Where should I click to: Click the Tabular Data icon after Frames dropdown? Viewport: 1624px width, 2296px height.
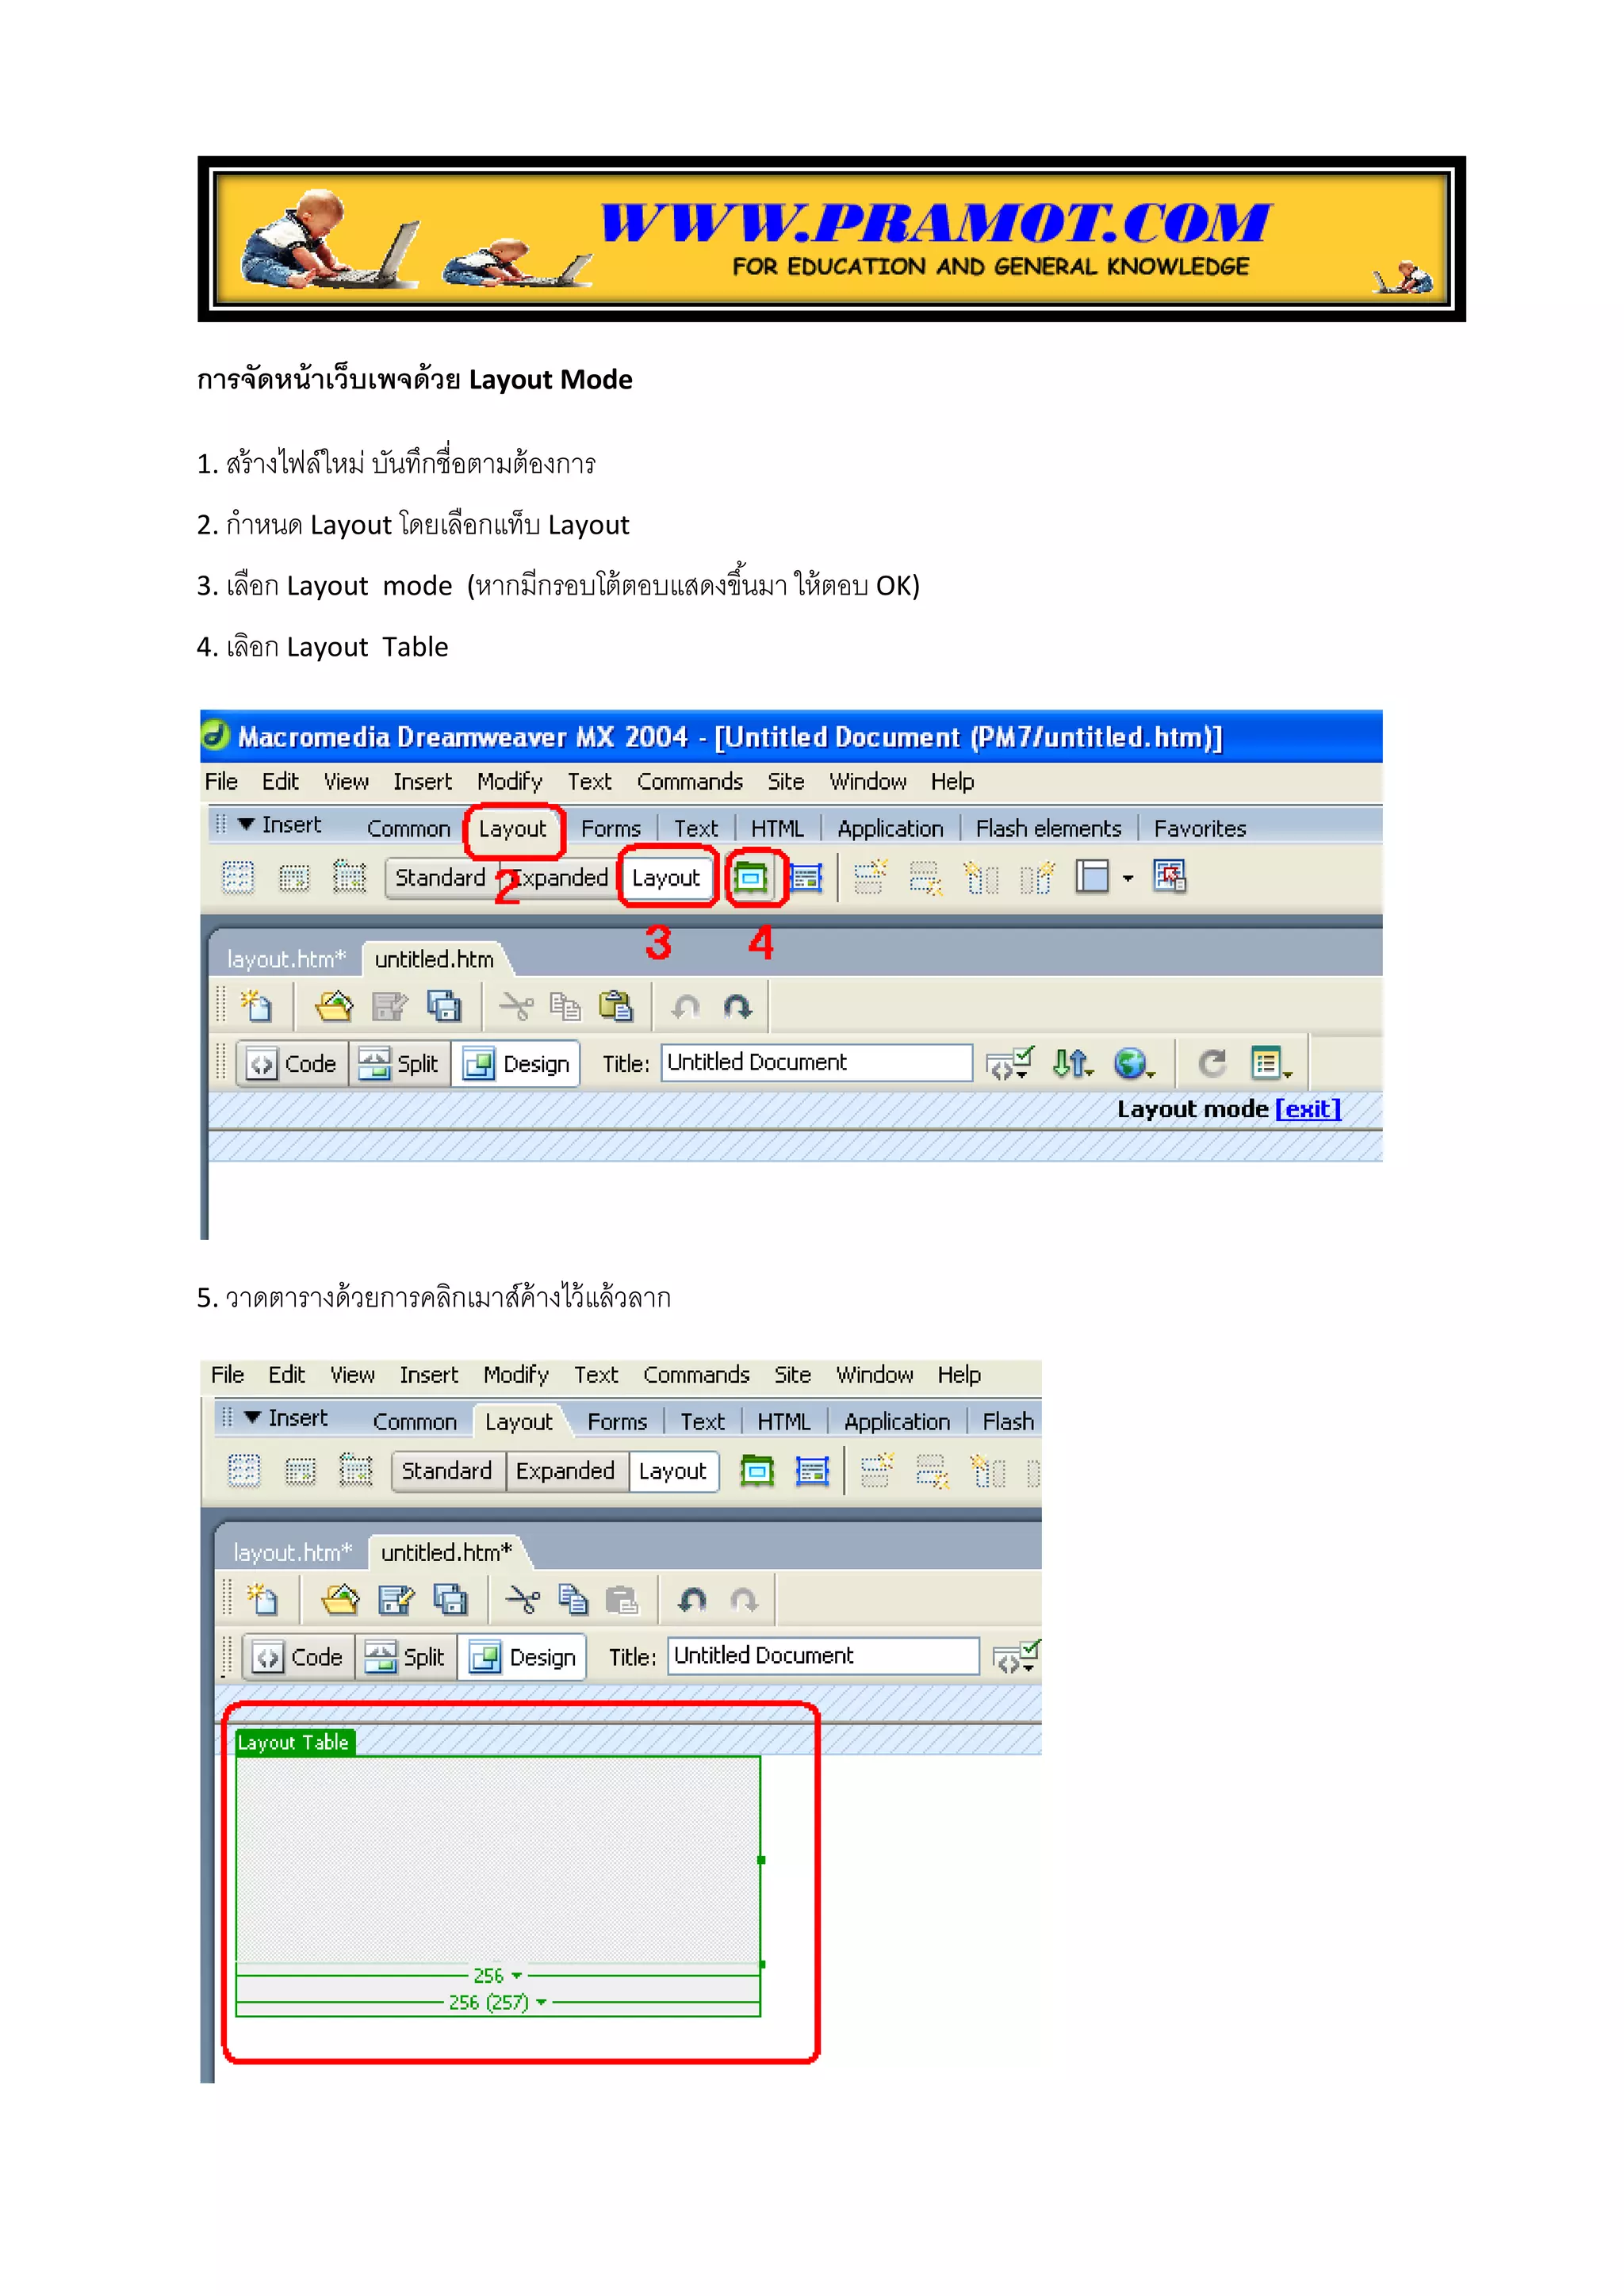[1169, 877]
